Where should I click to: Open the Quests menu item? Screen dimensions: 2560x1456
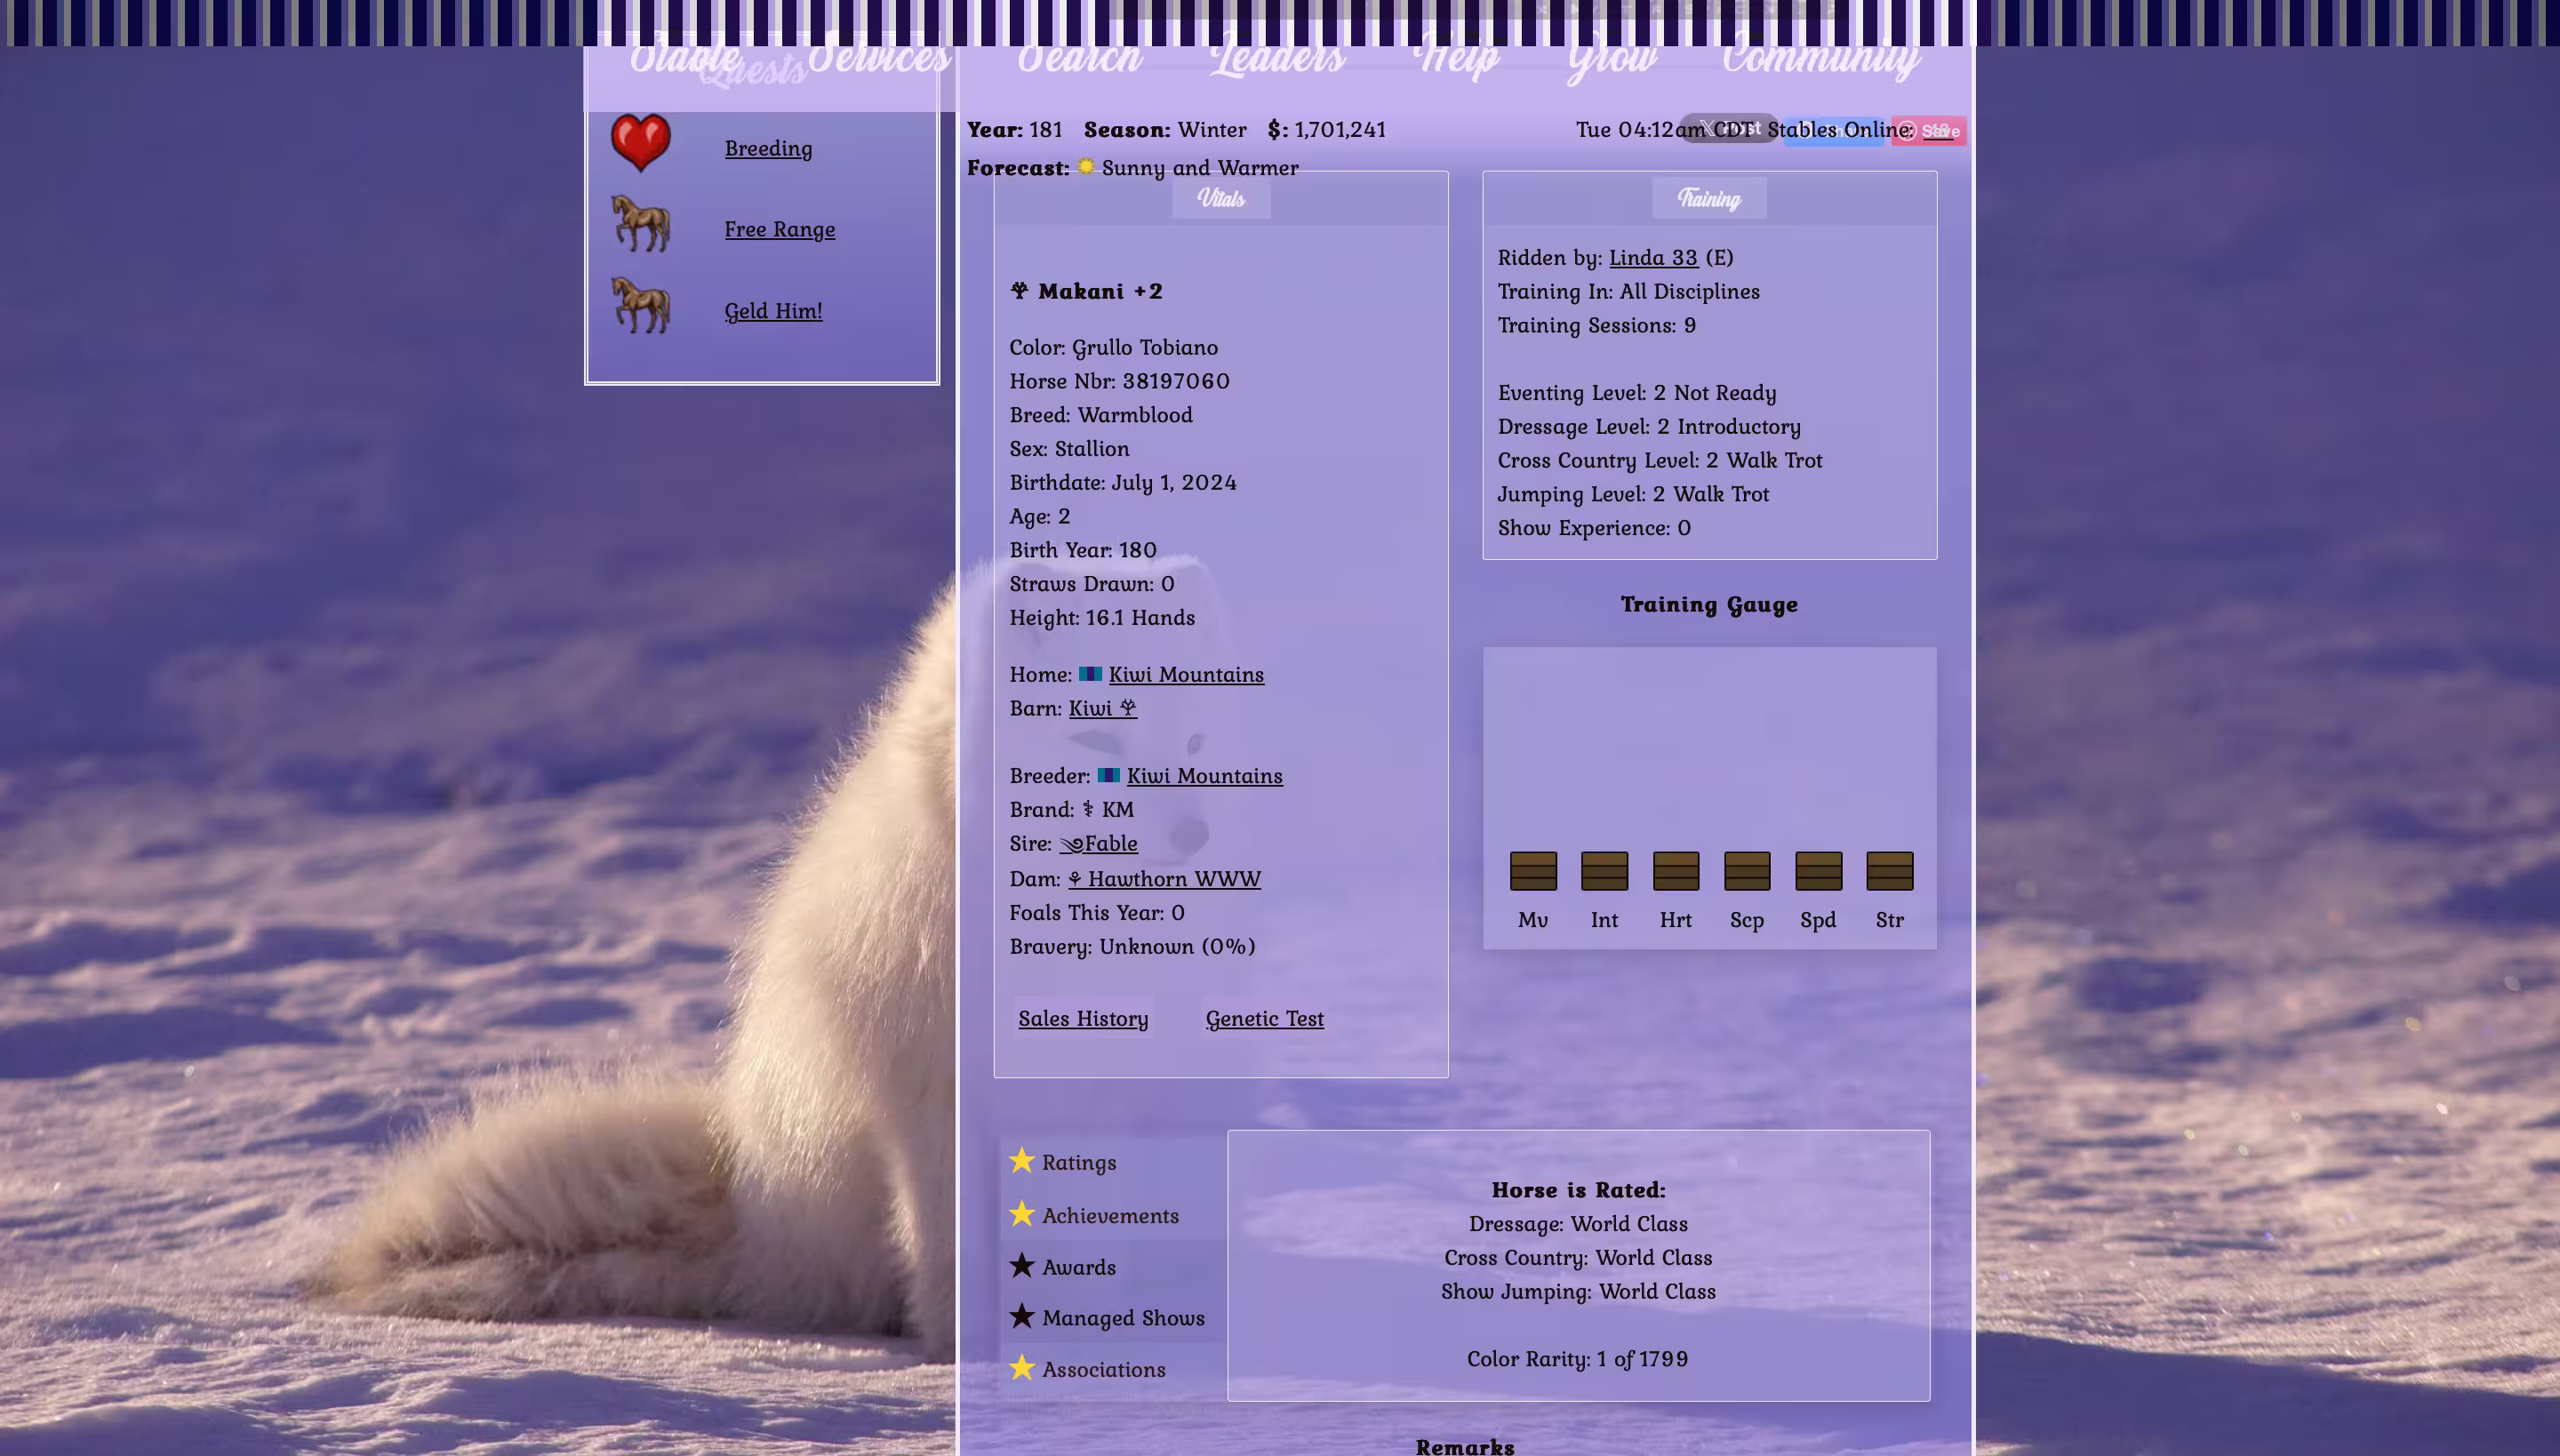point(752,72)
